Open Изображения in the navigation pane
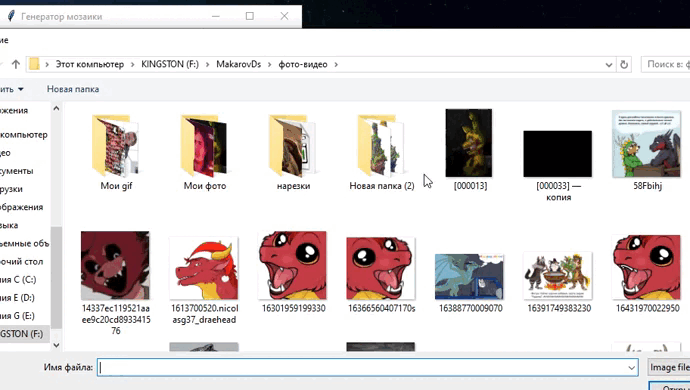 (x=22, y=207)
